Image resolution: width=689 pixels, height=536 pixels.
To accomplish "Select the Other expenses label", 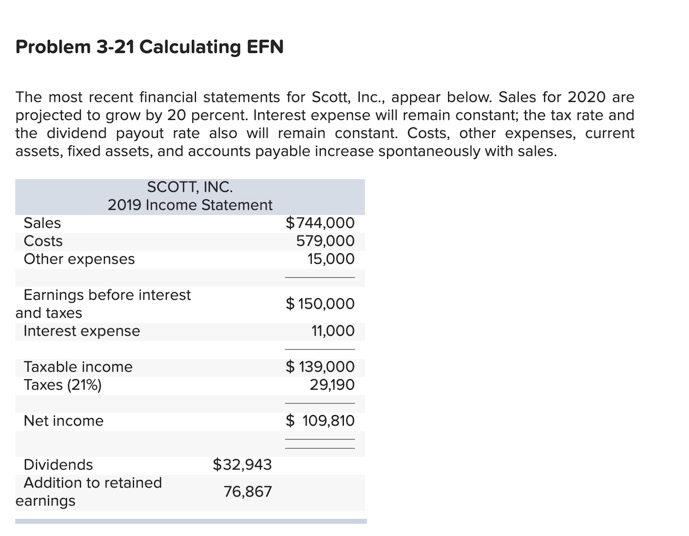I will click(x=79, y=259).
